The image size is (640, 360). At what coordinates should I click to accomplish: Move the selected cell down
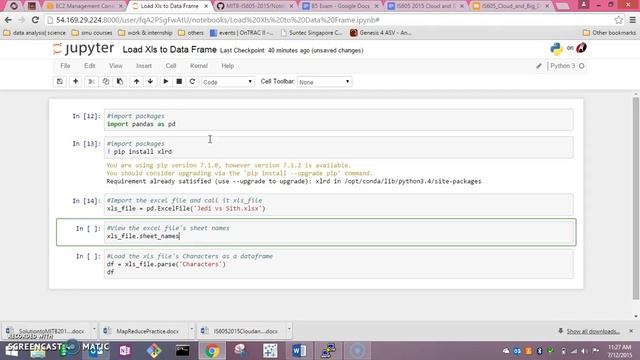coord(150,82)
